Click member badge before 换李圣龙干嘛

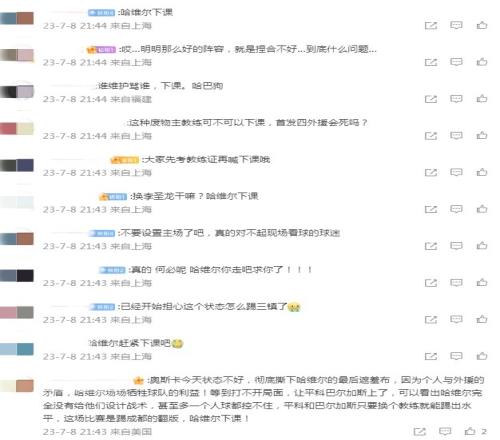tap(113, 197)
